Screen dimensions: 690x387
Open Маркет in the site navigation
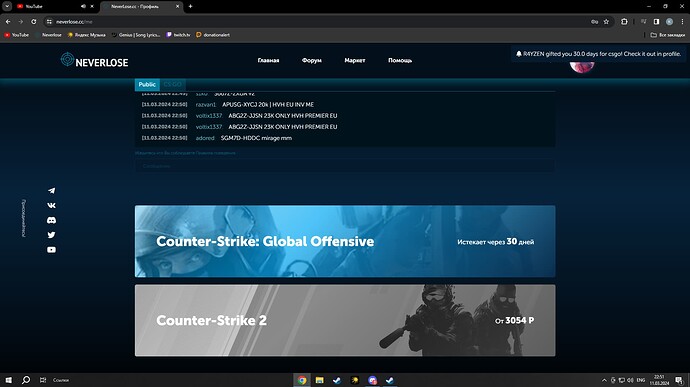pyautogui.click(x=355, y=60)
